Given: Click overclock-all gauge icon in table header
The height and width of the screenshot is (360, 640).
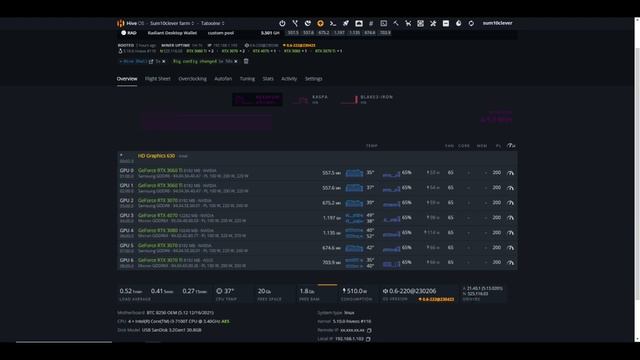Looking at the screenshot, I should [511, 146].
